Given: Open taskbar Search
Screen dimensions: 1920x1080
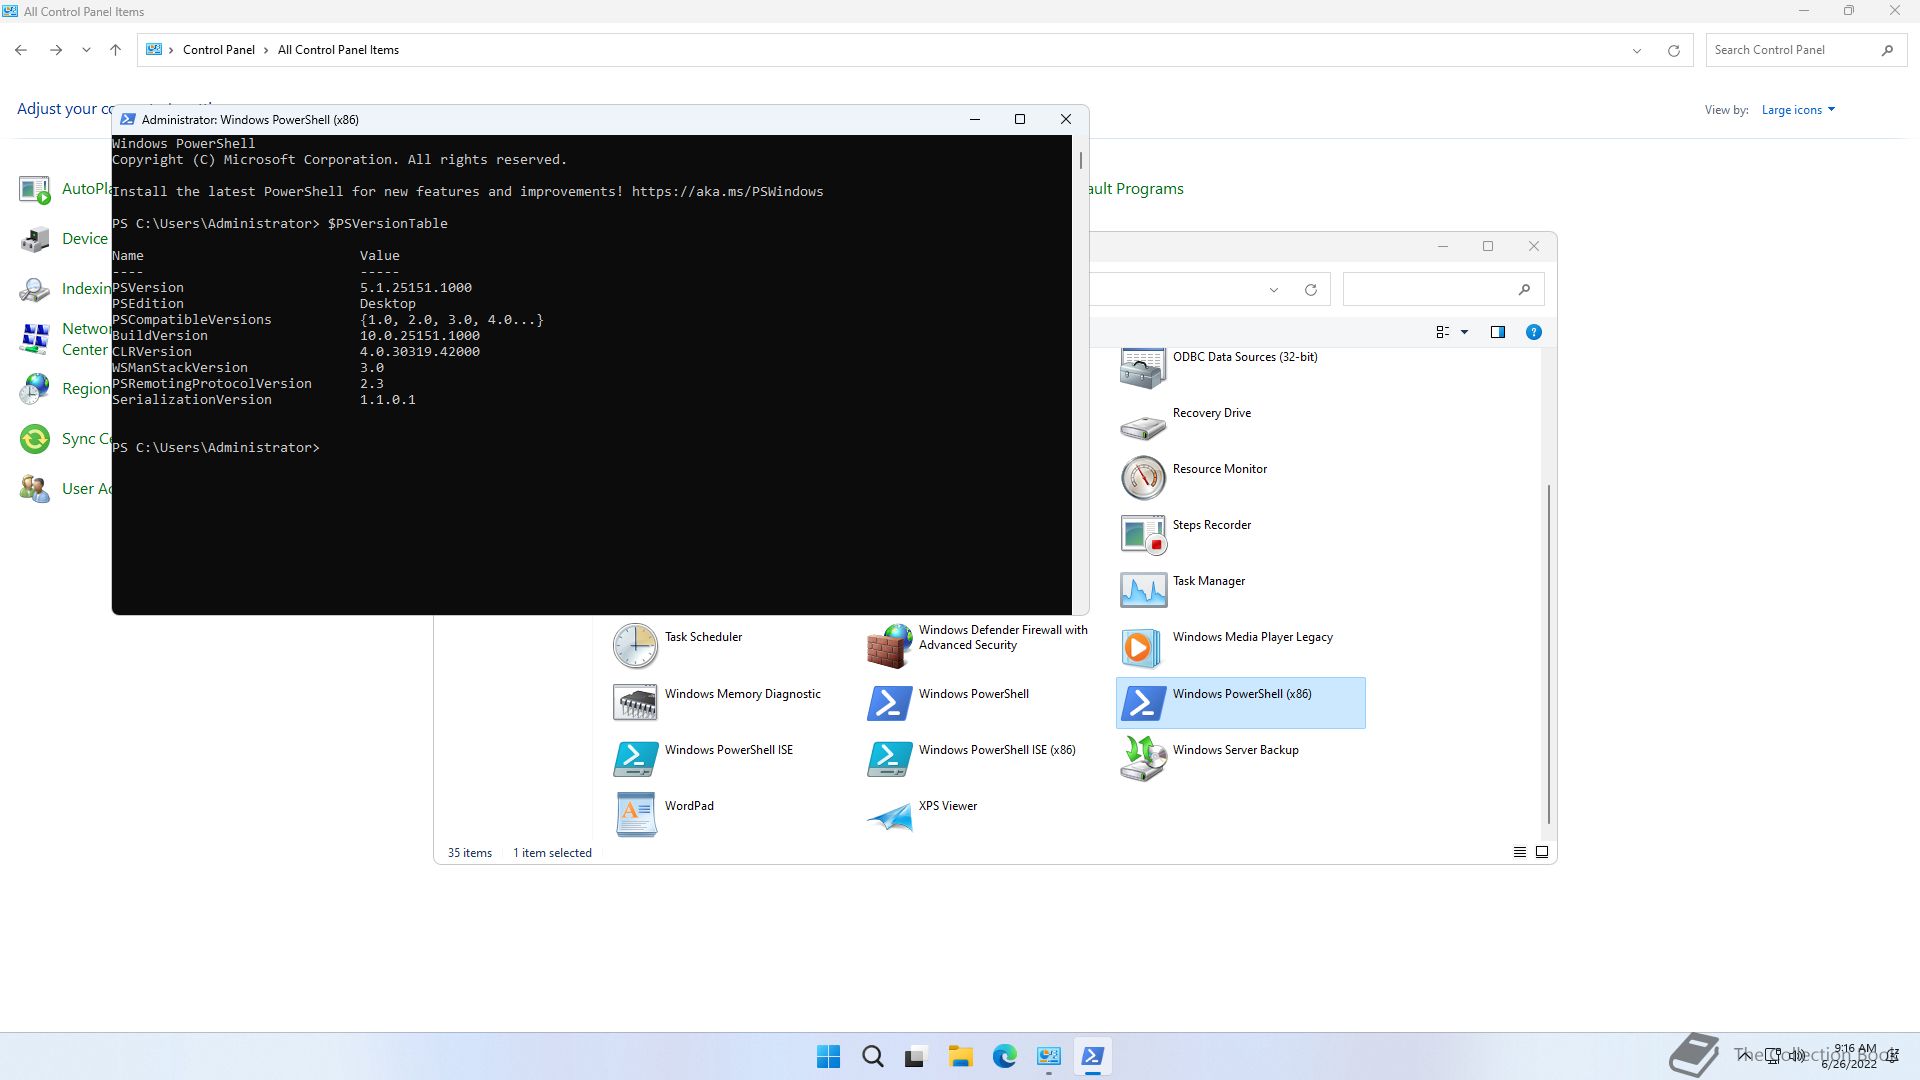Looking at the screenshot, I should [x=872, y=1056].
